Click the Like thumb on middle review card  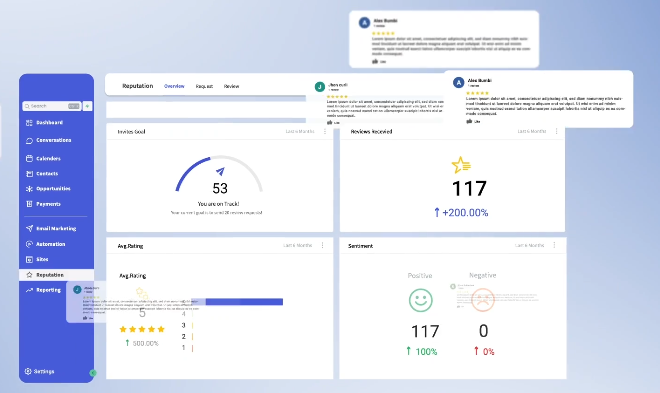[x=330, y=122]
